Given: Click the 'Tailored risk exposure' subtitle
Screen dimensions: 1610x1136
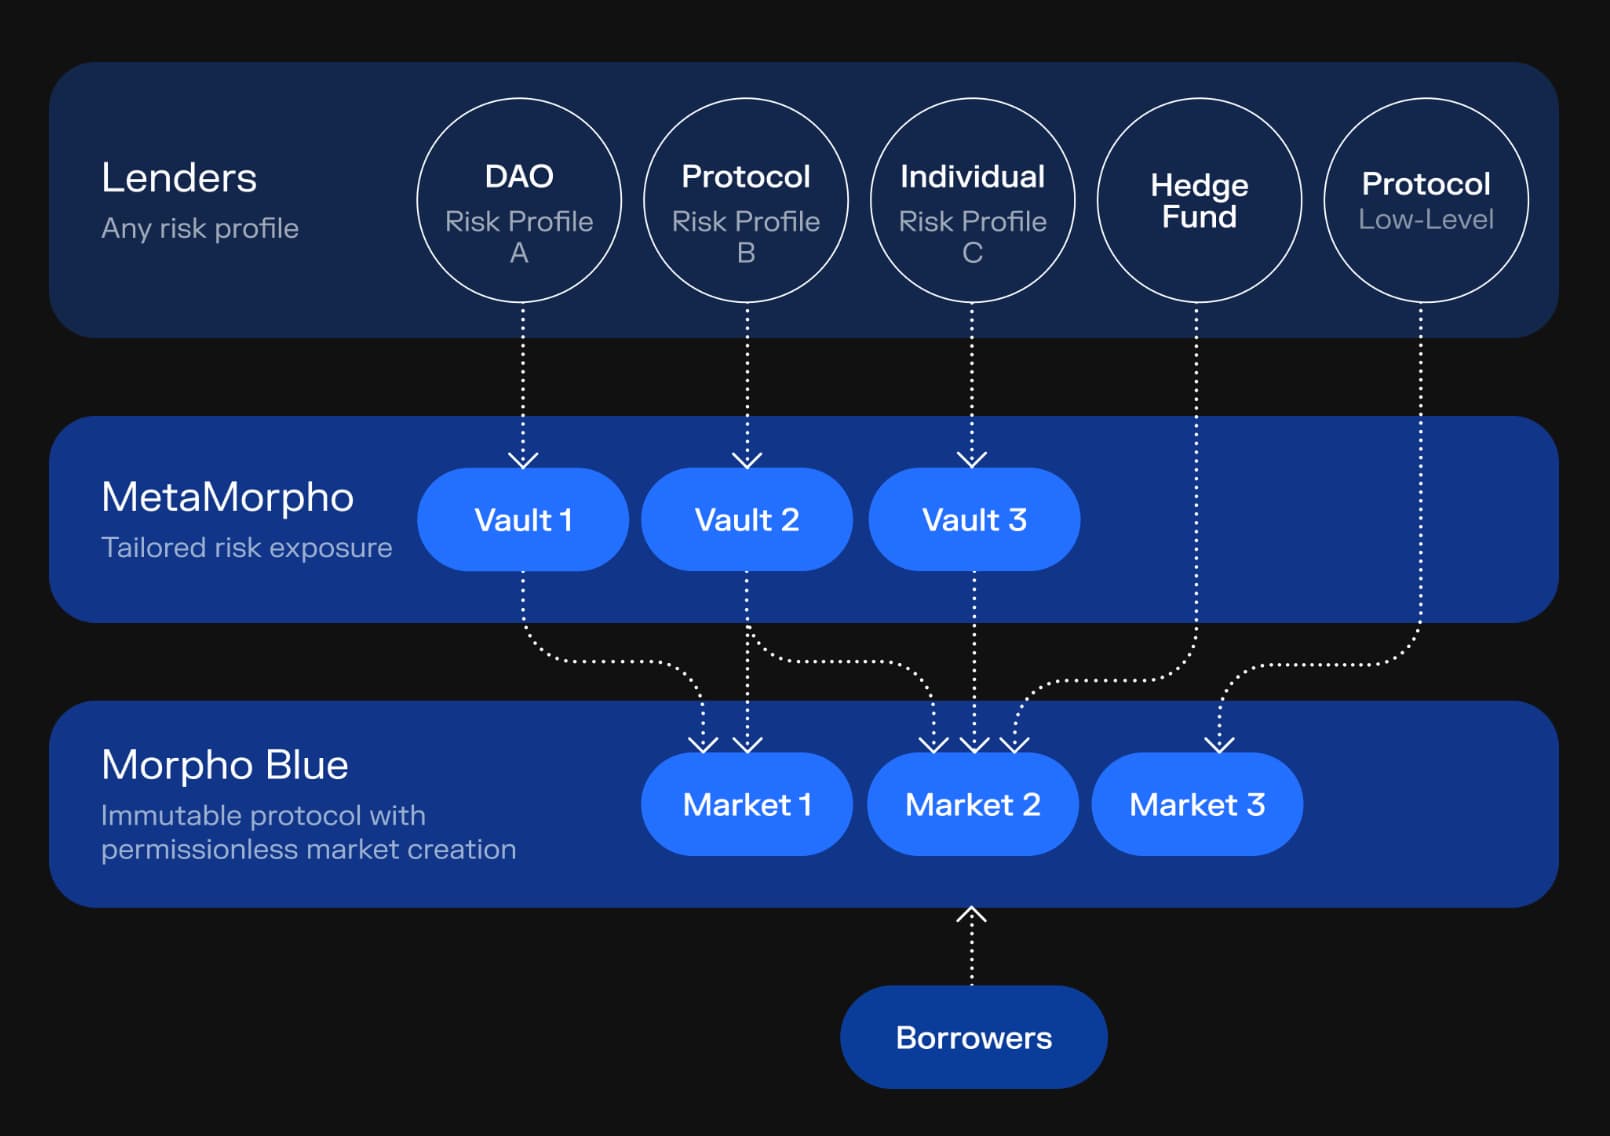Looking at the screenshot, I should coord(246,548).
